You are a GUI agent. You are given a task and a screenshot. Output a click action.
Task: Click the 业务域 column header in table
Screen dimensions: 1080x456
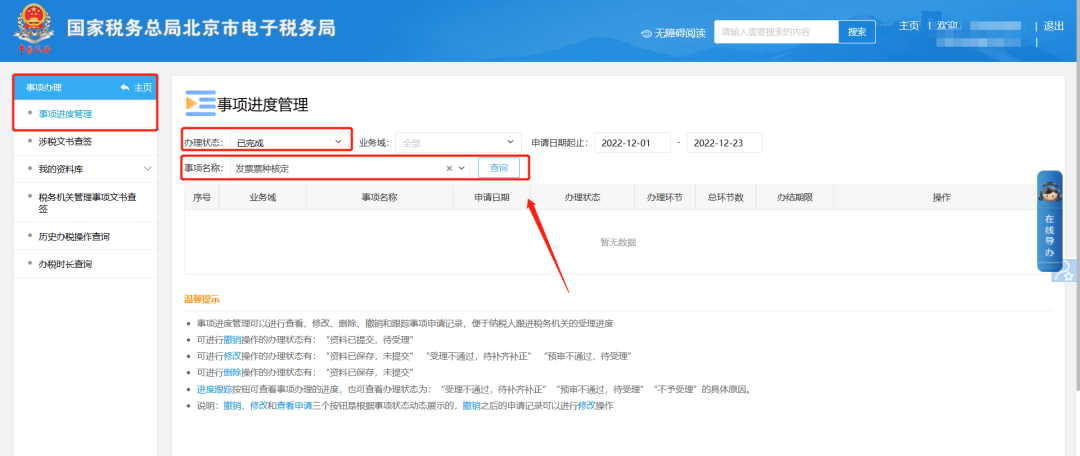[262, 197]
